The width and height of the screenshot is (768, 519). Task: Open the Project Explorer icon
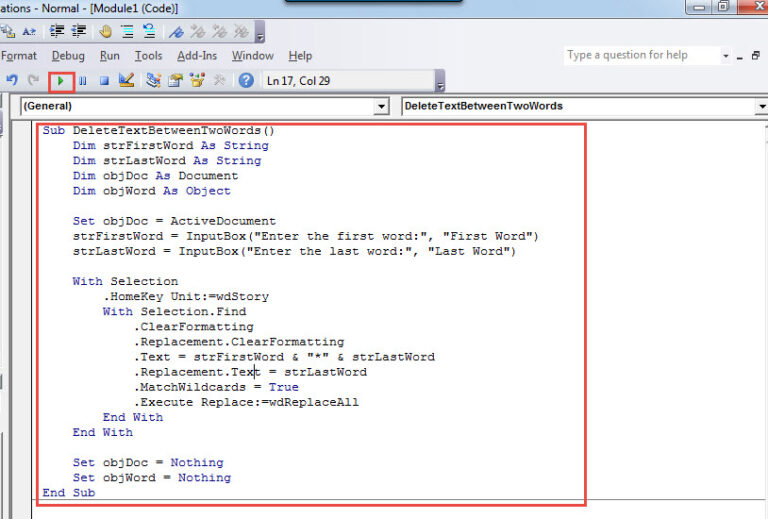click(x=153, y=80)
